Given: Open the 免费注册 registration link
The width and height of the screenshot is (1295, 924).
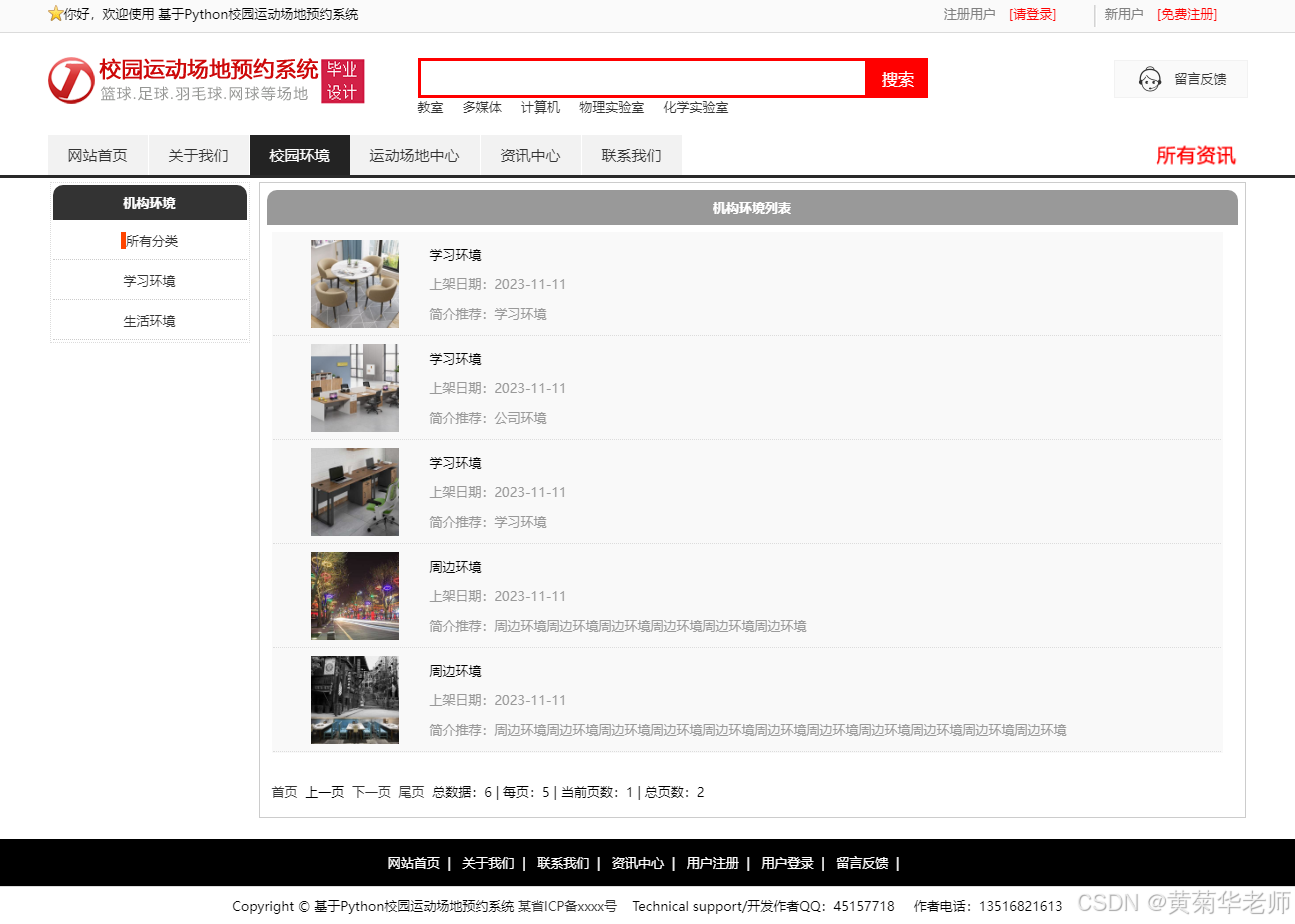Looking at the screenshot, I should pos(1186,15).
